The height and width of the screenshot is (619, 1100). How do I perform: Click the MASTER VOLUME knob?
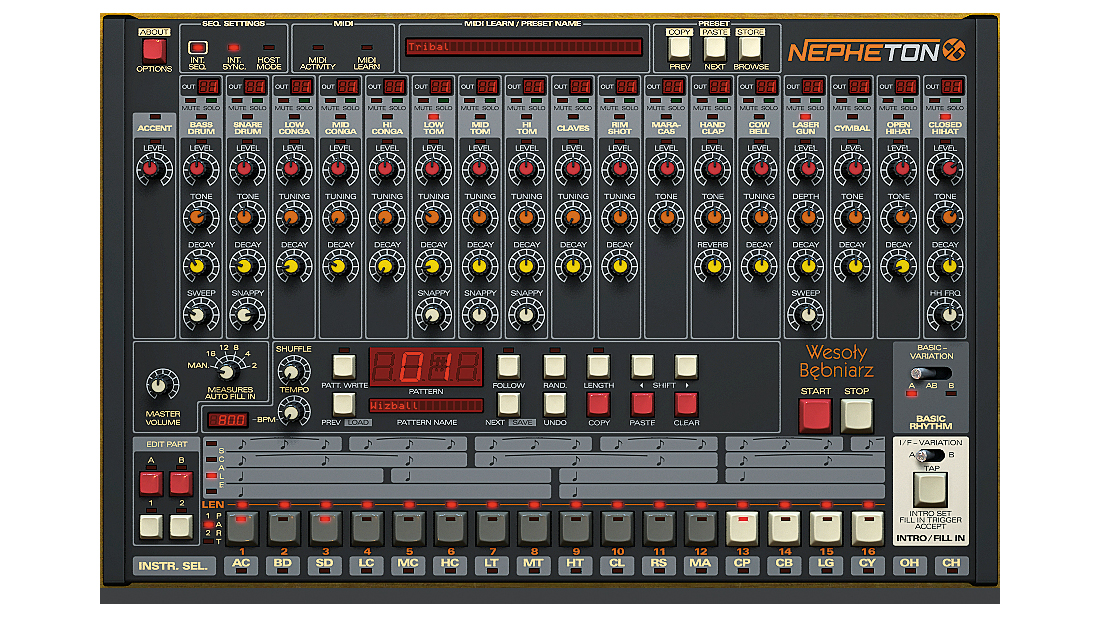click(x=162, y=385)
